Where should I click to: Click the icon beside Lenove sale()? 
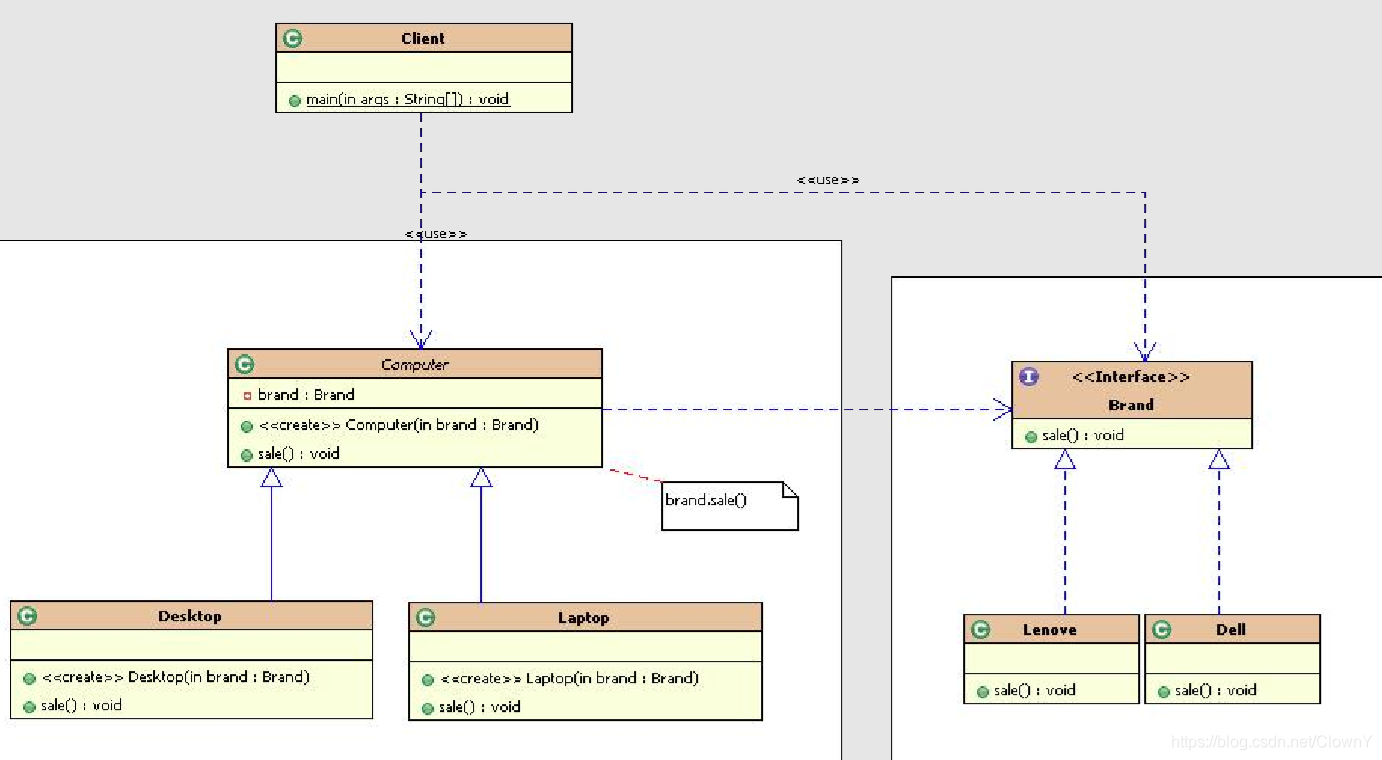pyautogui.click(x=983, y=692)
